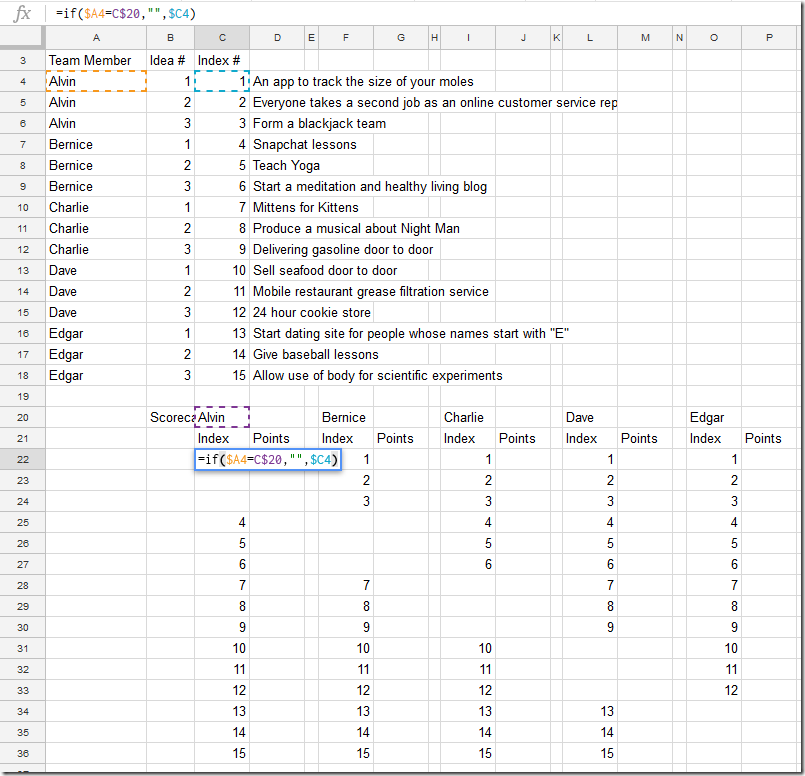This screenshot has width=805, height=776.
Task: Click Charlie in row 10
Action: 96,208
